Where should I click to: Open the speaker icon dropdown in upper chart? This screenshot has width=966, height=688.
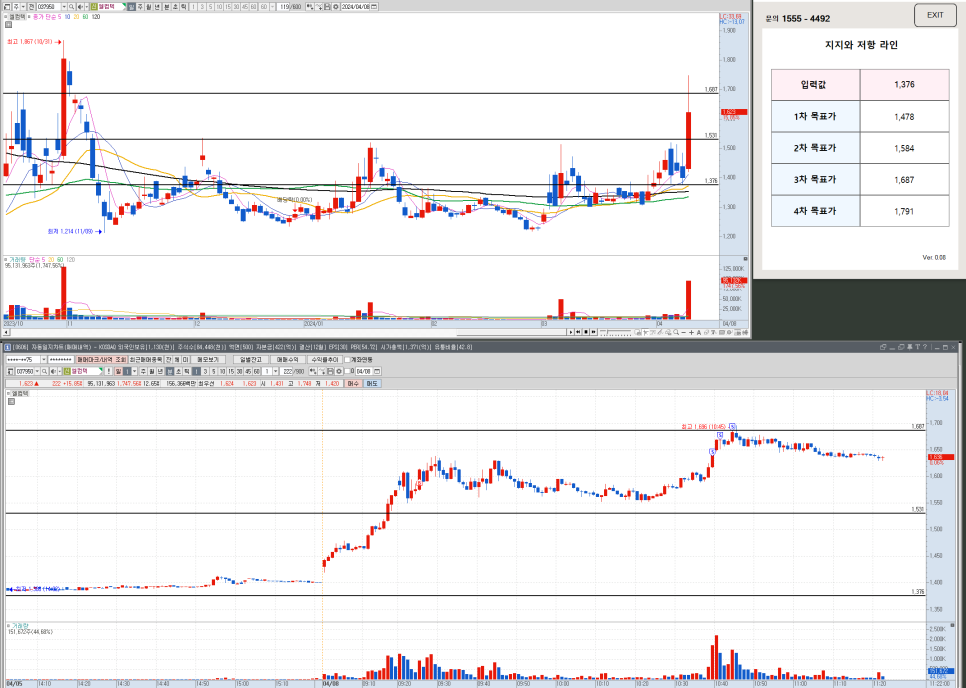pos(87,7)
